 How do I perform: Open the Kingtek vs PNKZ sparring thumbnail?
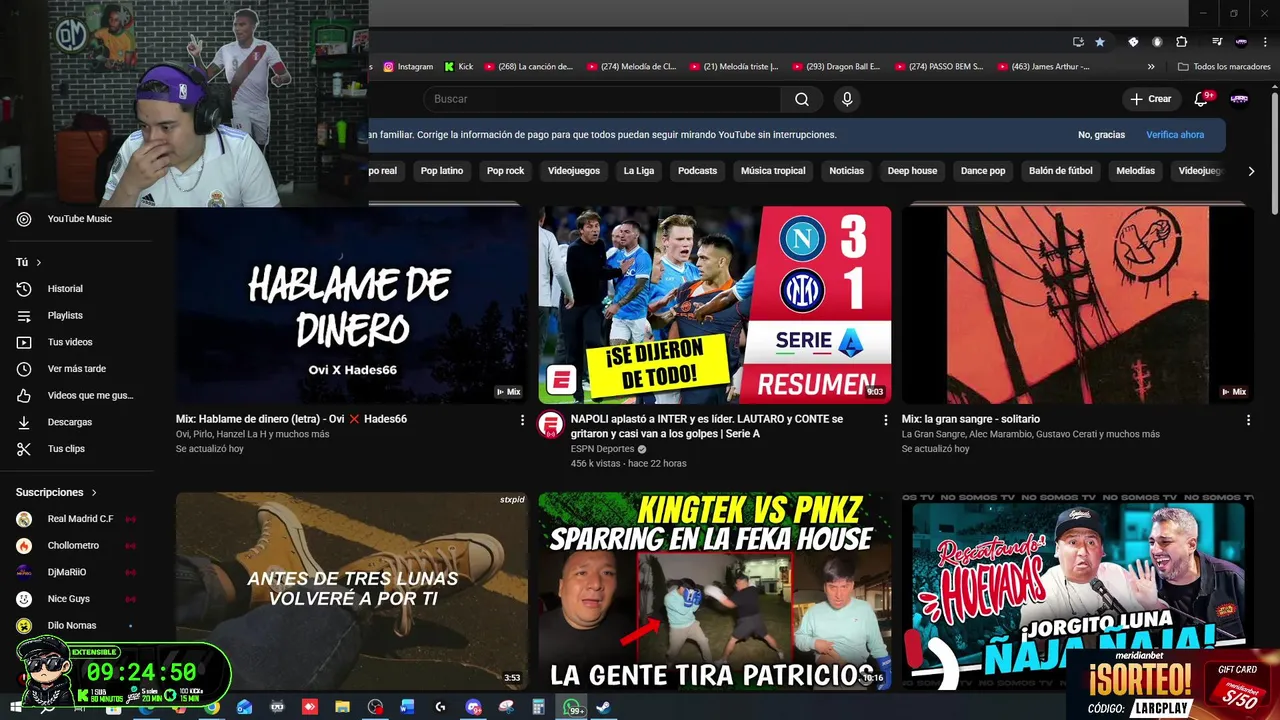coord(715,590)
